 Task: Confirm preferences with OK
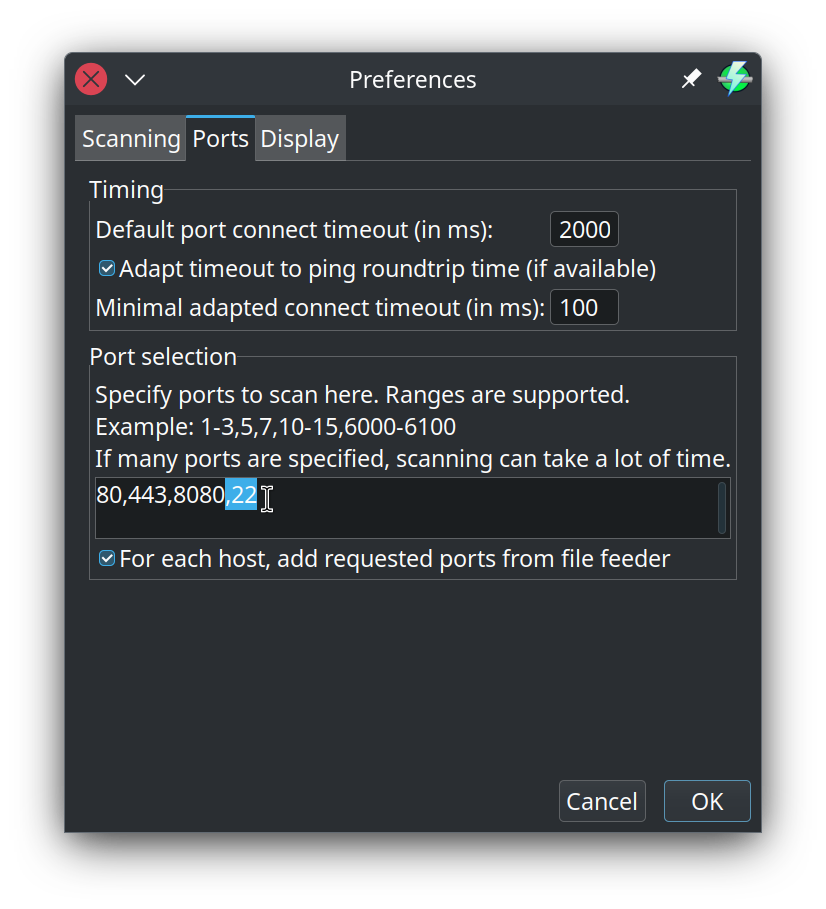[x=707, y=801]
